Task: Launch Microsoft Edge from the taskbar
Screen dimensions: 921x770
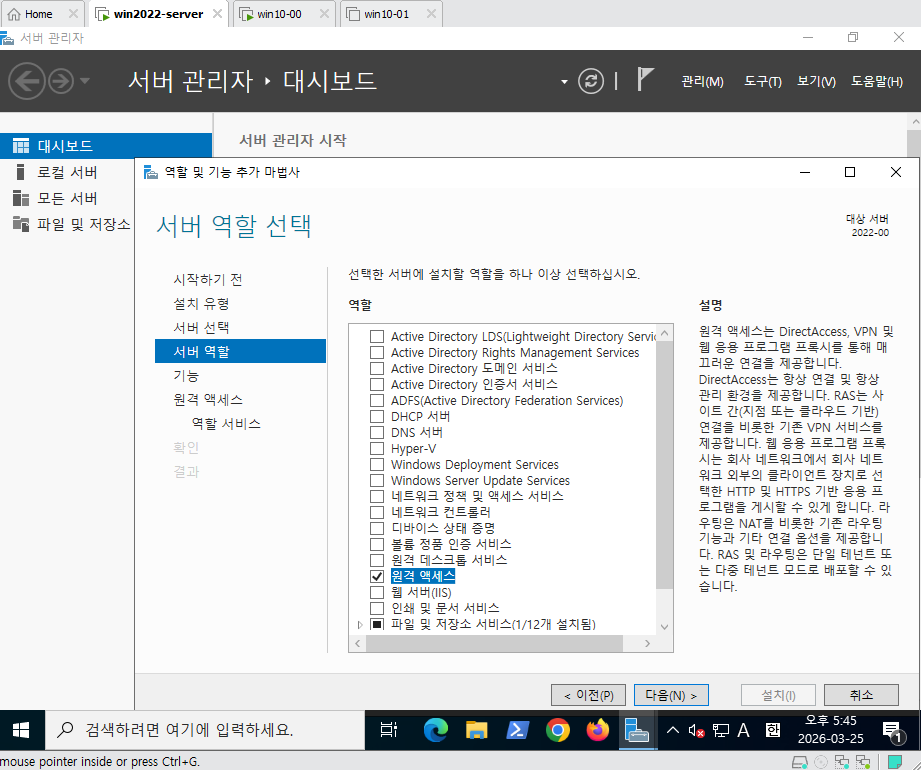Action: 435,730
